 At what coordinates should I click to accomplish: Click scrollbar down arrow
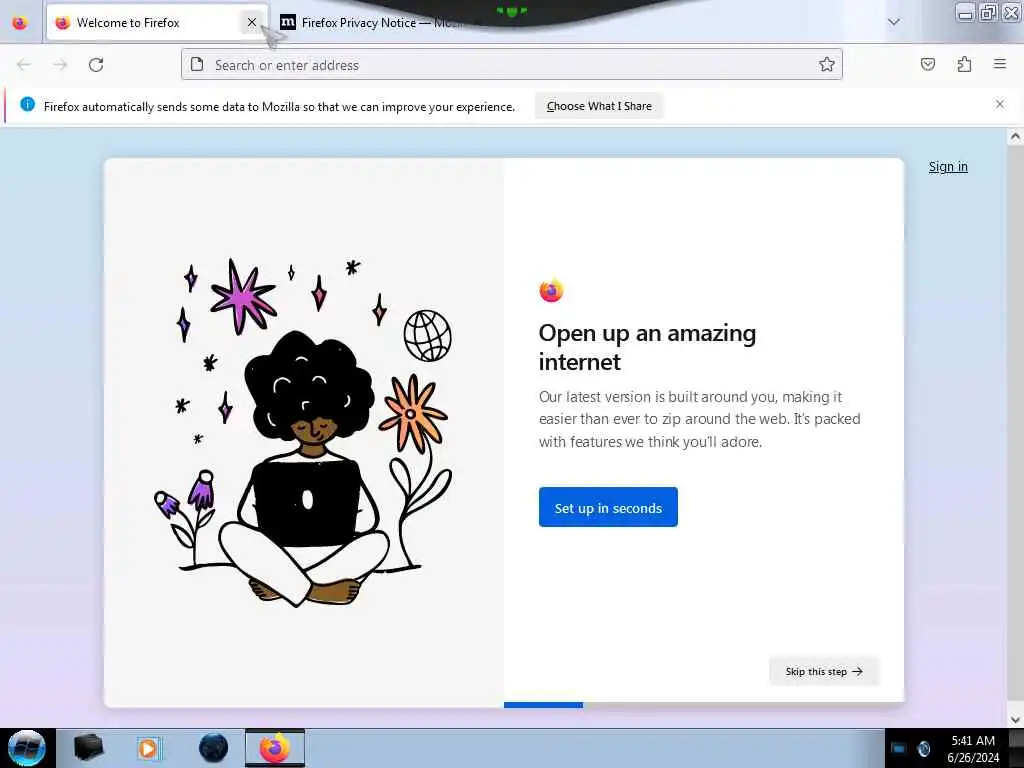pos(1015,719)
